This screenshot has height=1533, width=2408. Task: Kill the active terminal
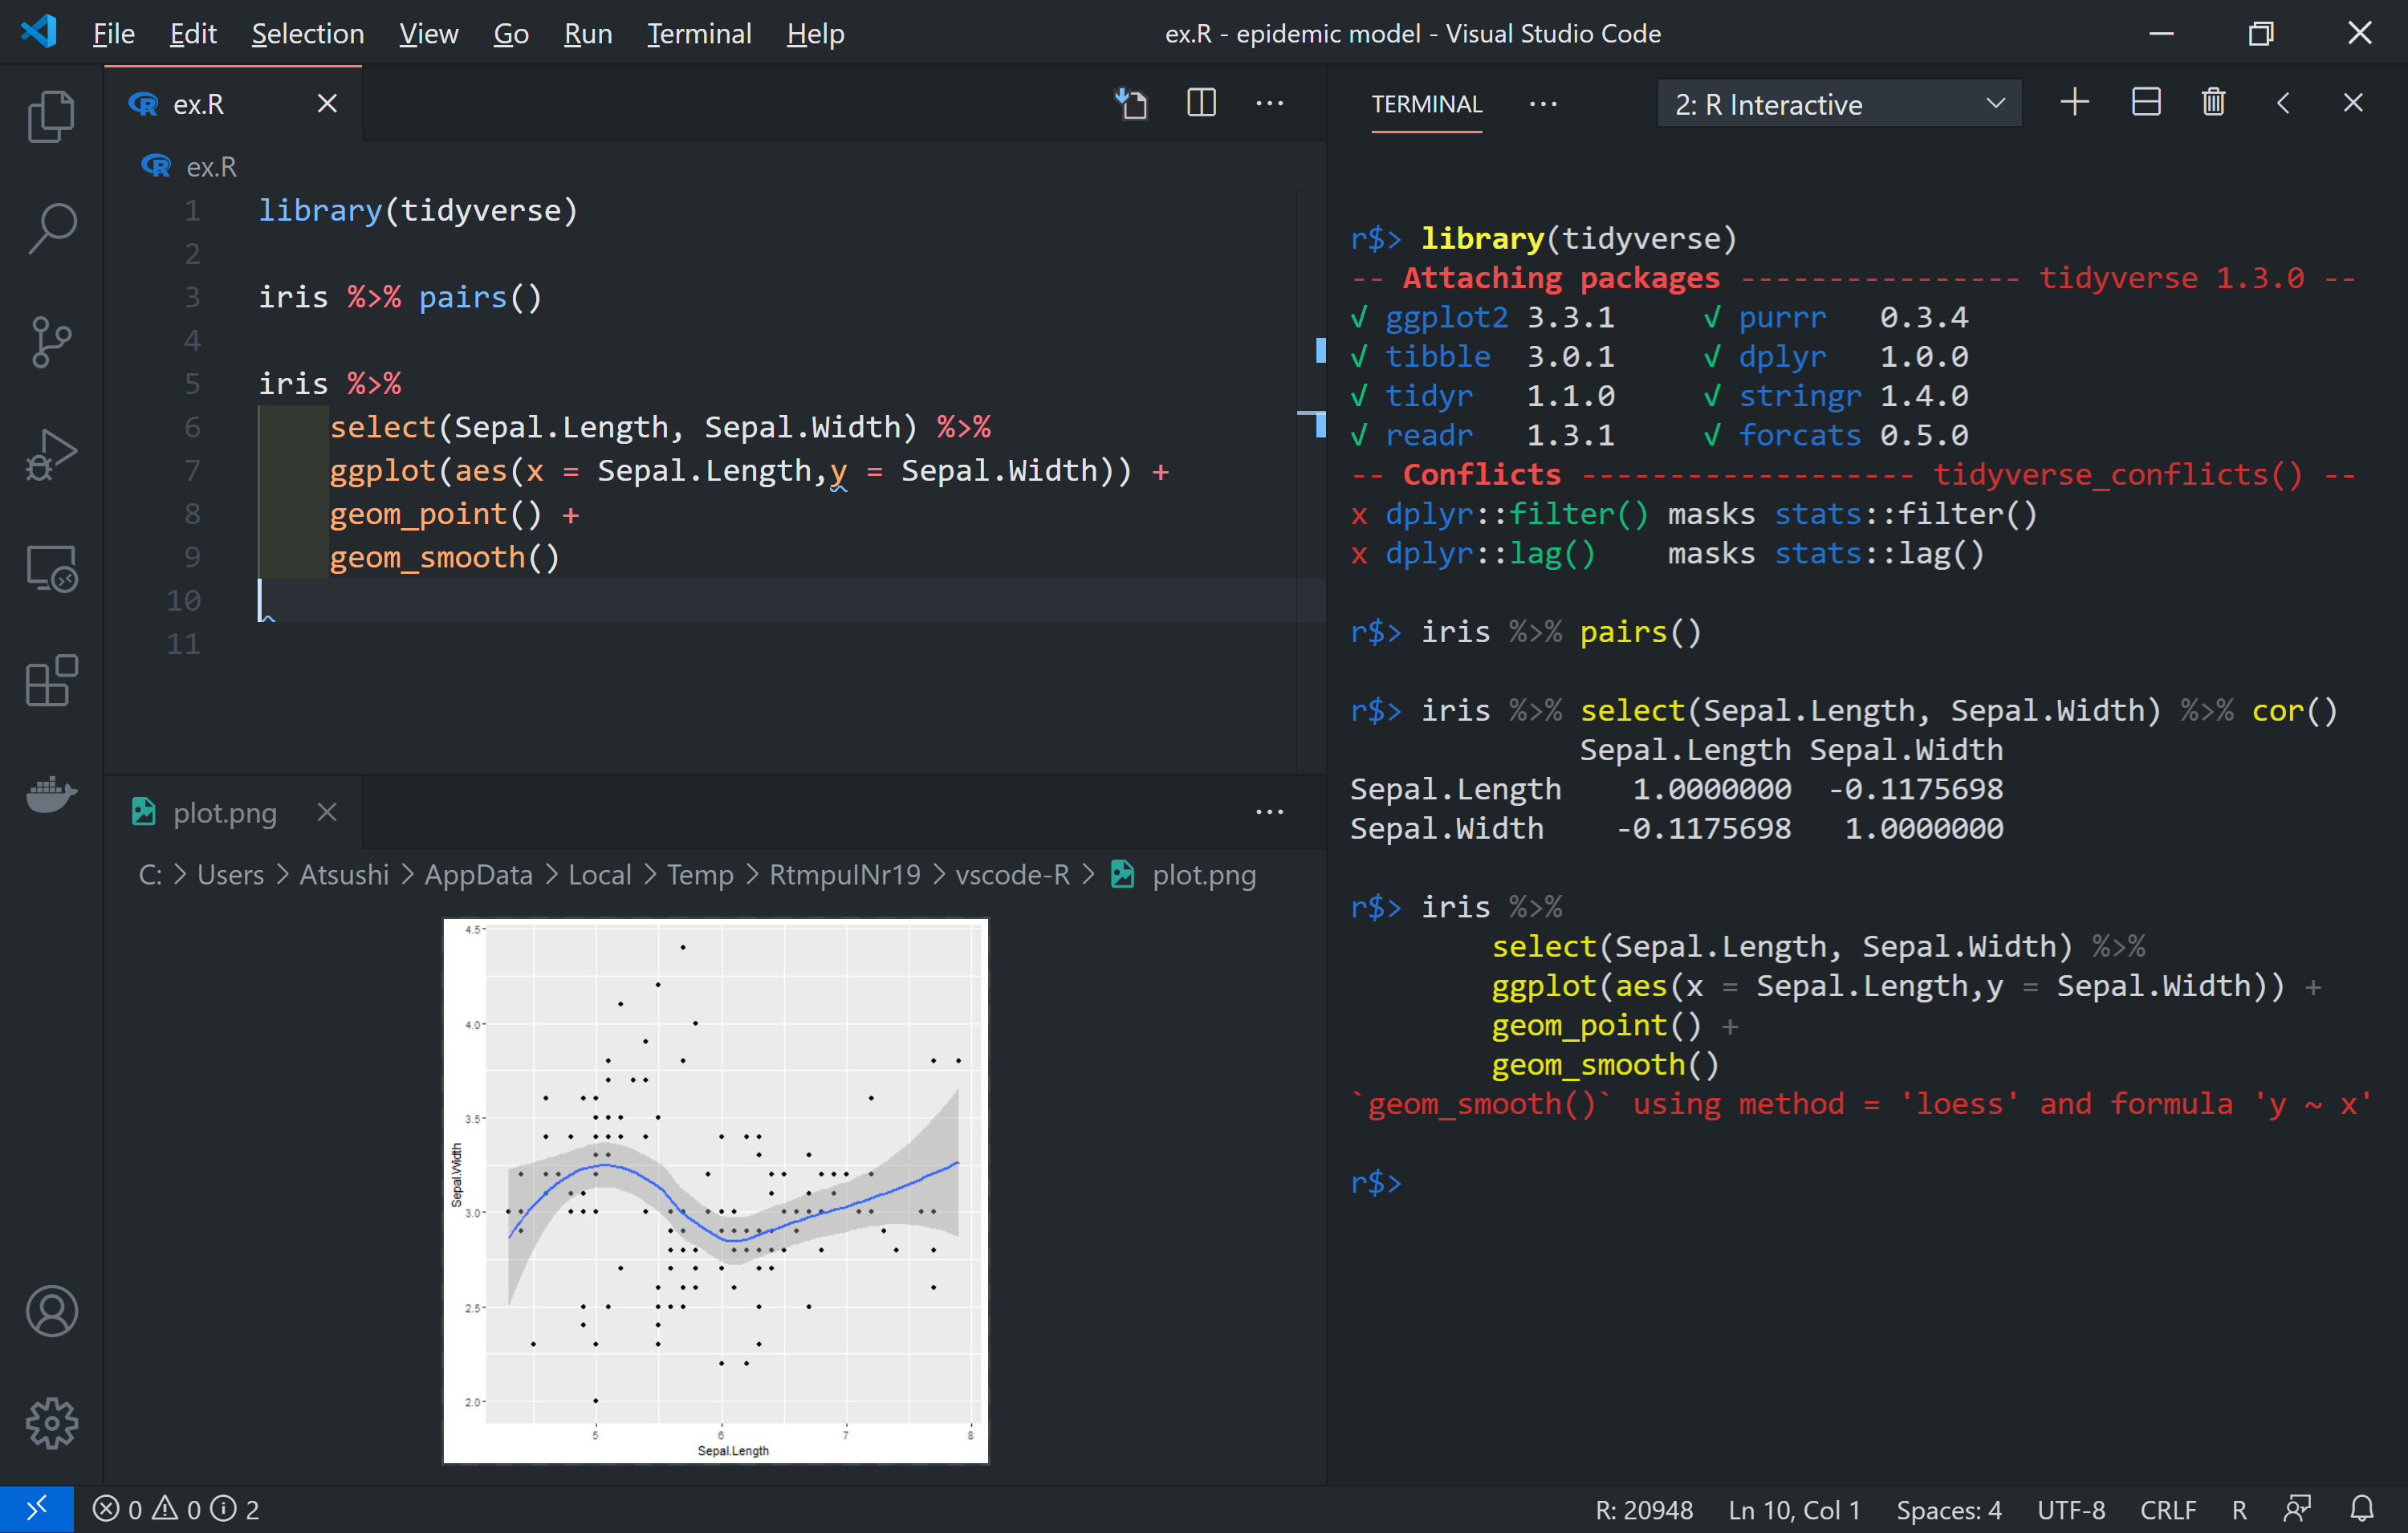pos(2213,101)
